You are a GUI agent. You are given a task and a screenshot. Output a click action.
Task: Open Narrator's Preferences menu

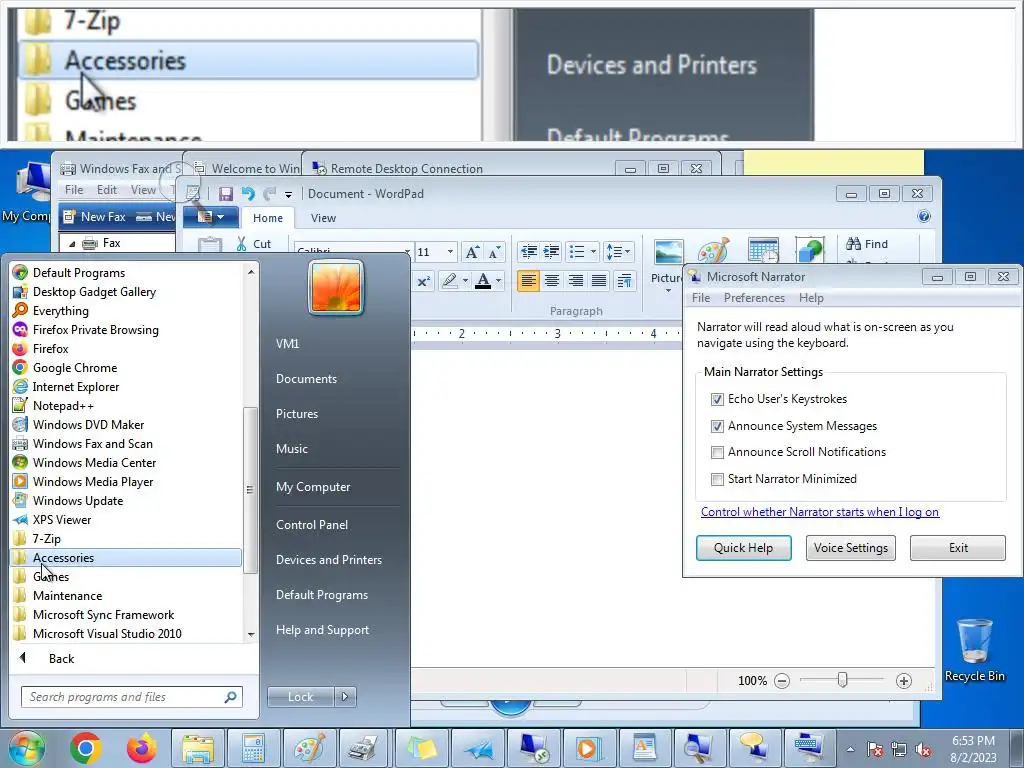click(754, 298)
